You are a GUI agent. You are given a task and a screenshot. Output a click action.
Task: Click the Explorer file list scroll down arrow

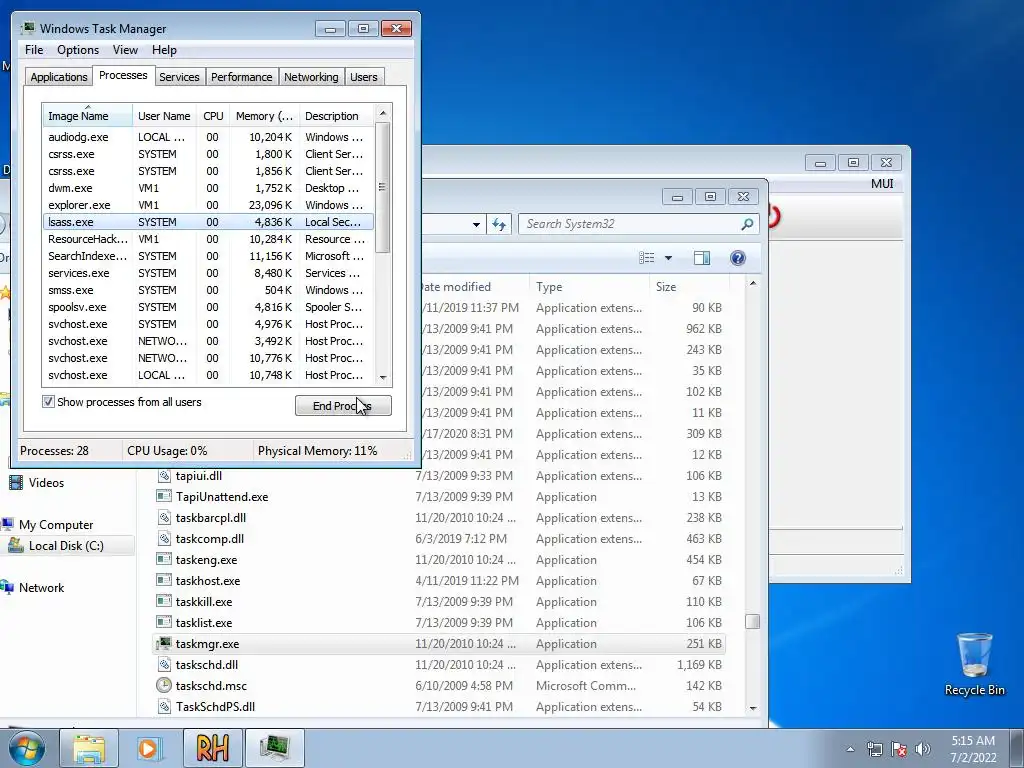click(x=753, y=708)
